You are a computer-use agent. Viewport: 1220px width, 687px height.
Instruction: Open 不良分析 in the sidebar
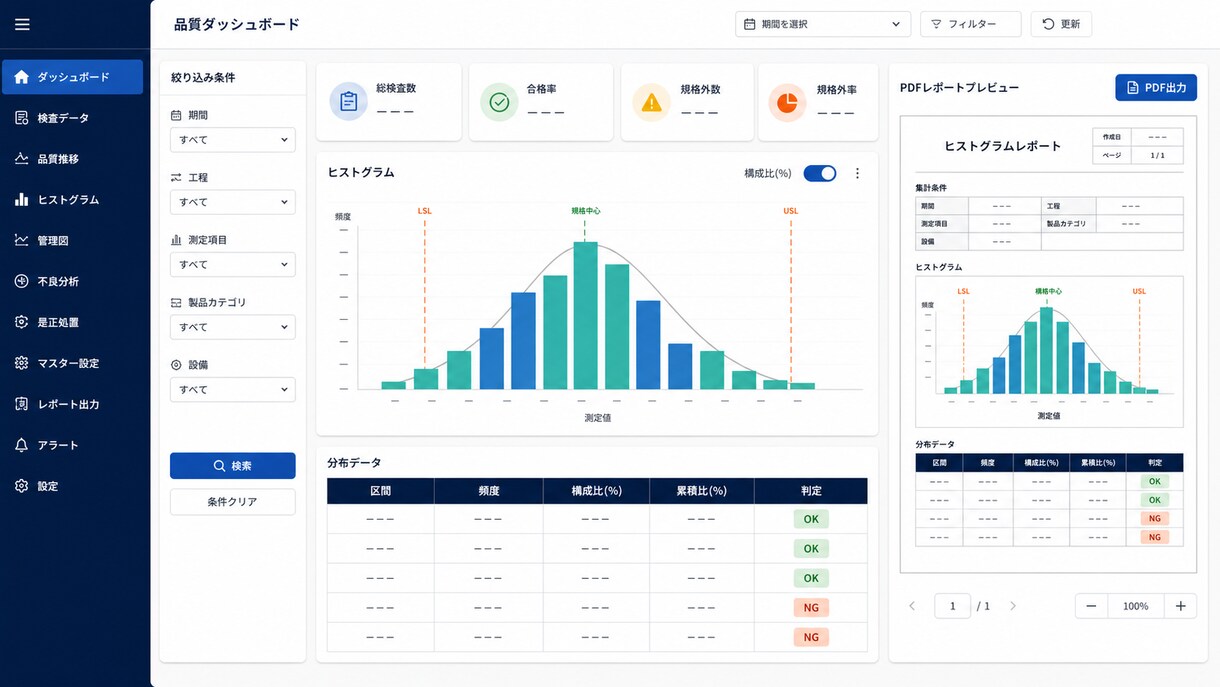72,282
